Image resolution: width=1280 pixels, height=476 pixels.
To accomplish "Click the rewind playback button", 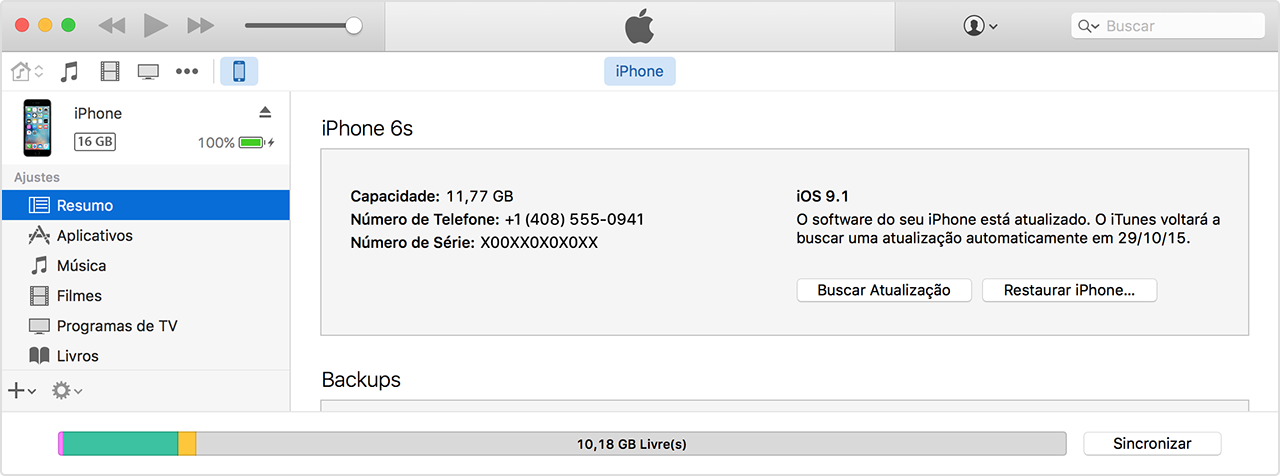I will tap(112, 26).
